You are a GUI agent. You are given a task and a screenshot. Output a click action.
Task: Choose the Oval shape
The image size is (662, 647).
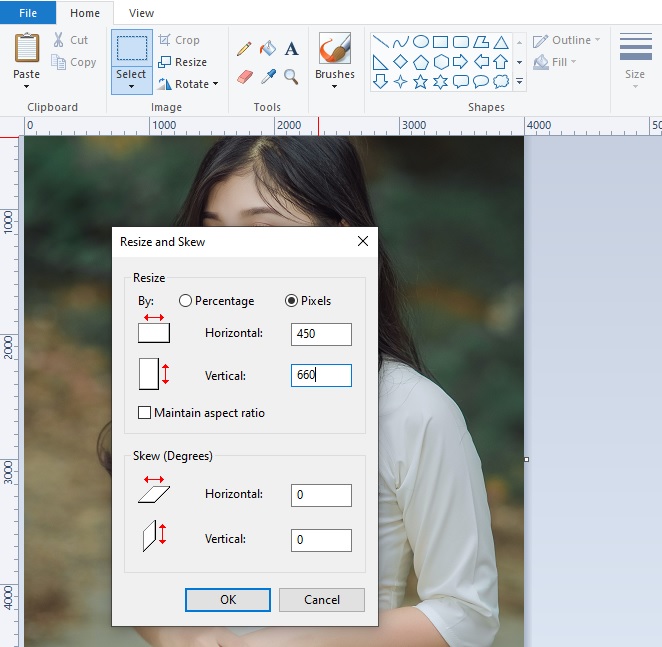pos(421,42)
